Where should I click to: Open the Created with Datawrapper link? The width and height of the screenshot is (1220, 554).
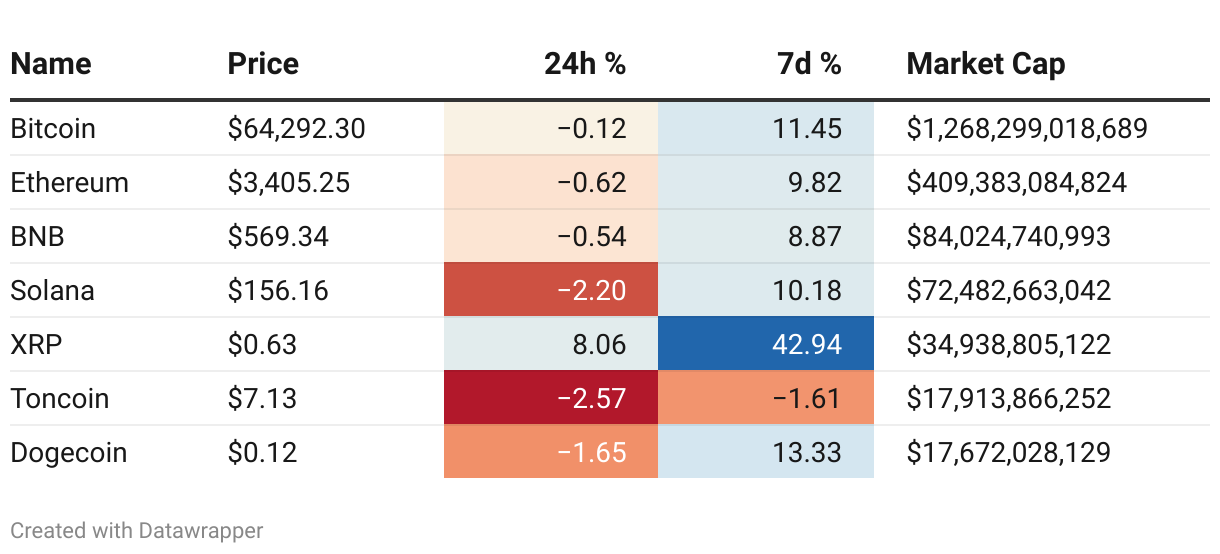click(x=137, y=530)
